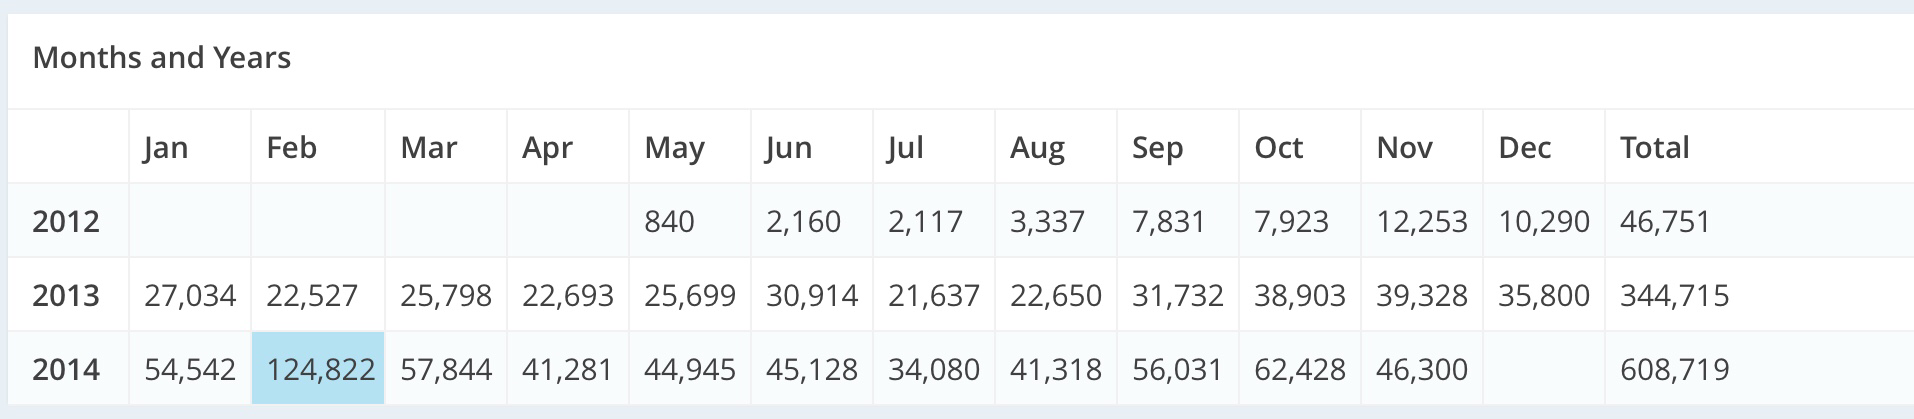This screenshot has height=419, width=1914.
Task: Click the Months and Years heading
Action: (162, 58)
